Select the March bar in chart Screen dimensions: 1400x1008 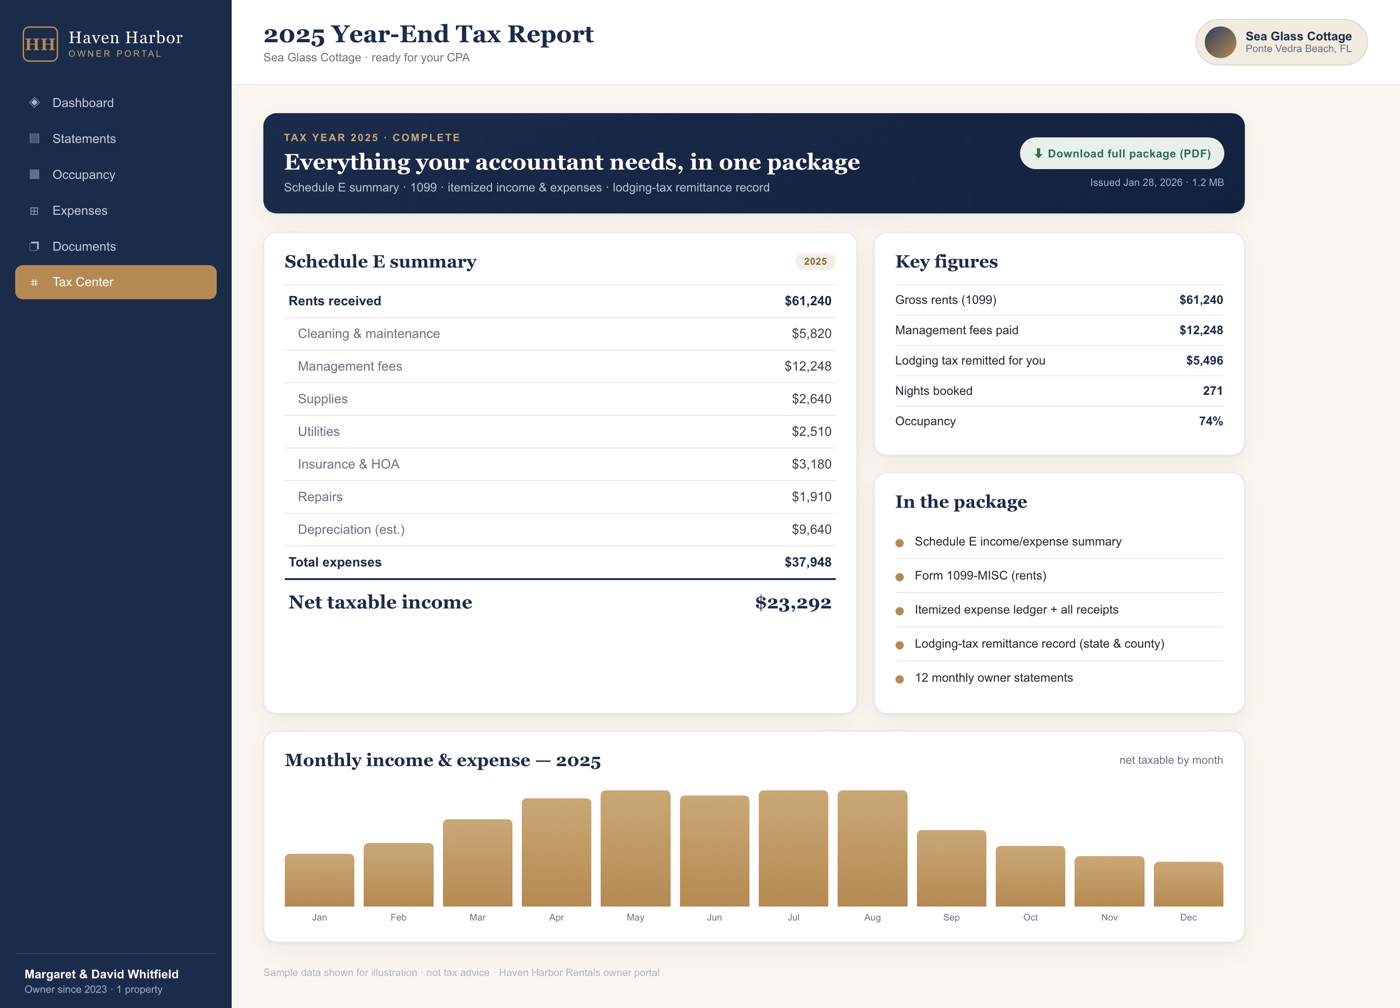477,863
